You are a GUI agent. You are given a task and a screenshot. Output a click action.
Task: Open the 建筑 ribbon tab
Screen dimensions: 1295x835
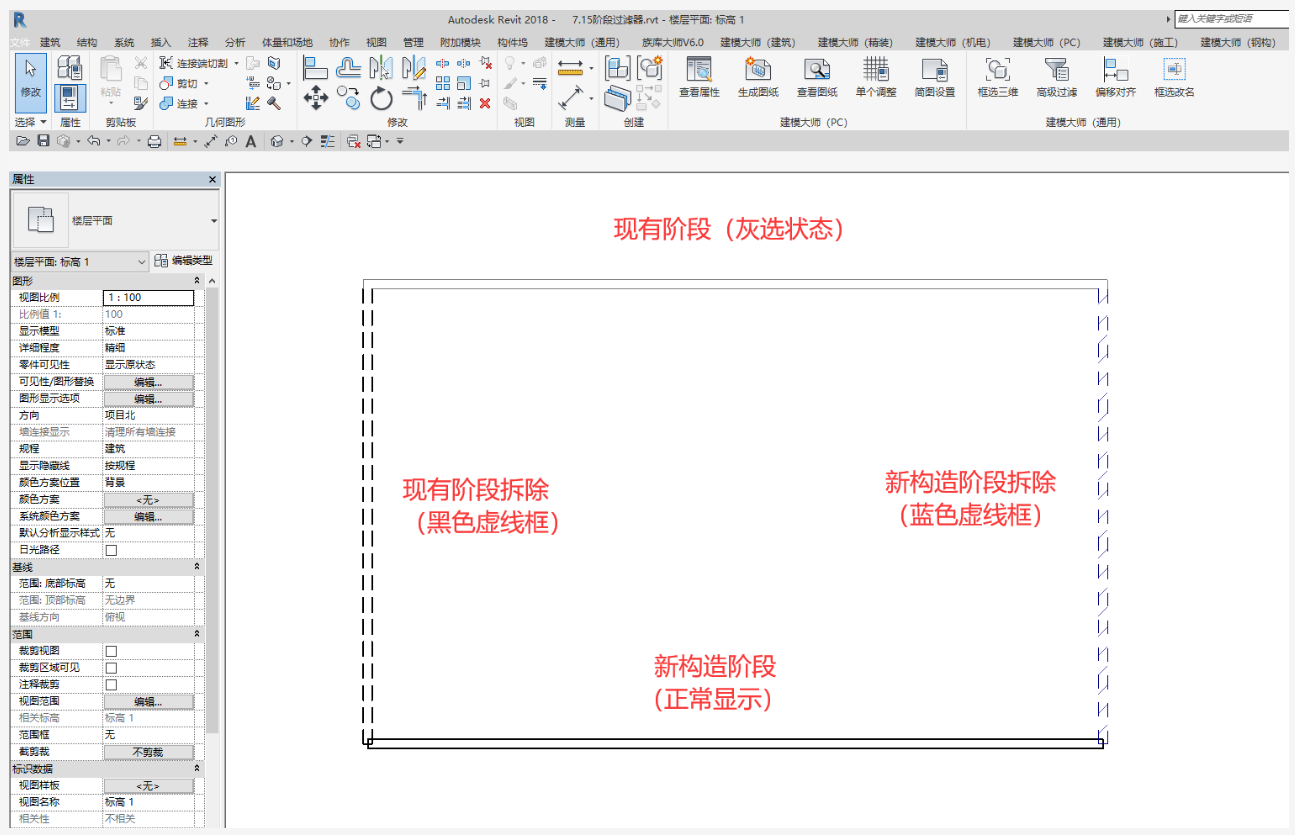click(50, 42)
